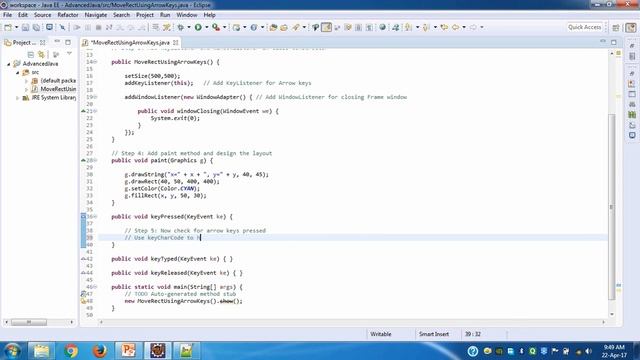Fold the keyPressed method at line 36
Screen dimensions: 640x360
[95, 216]
